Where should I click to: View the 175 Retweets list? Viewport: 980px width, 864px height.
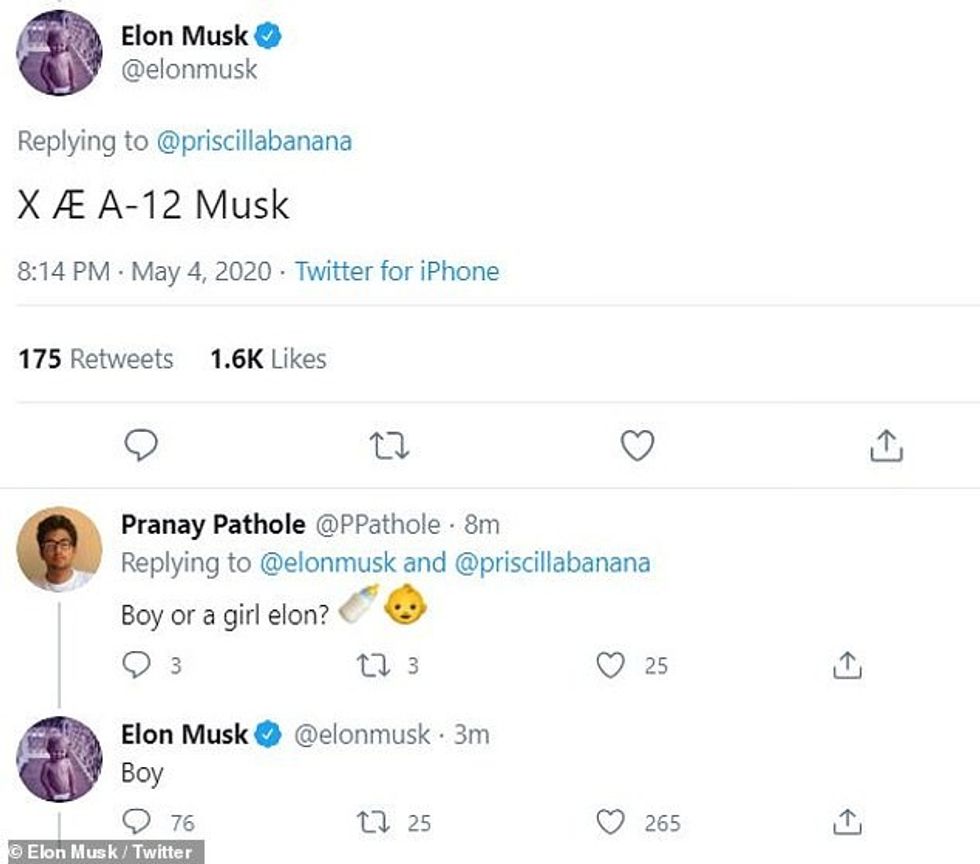pos(93,359)
